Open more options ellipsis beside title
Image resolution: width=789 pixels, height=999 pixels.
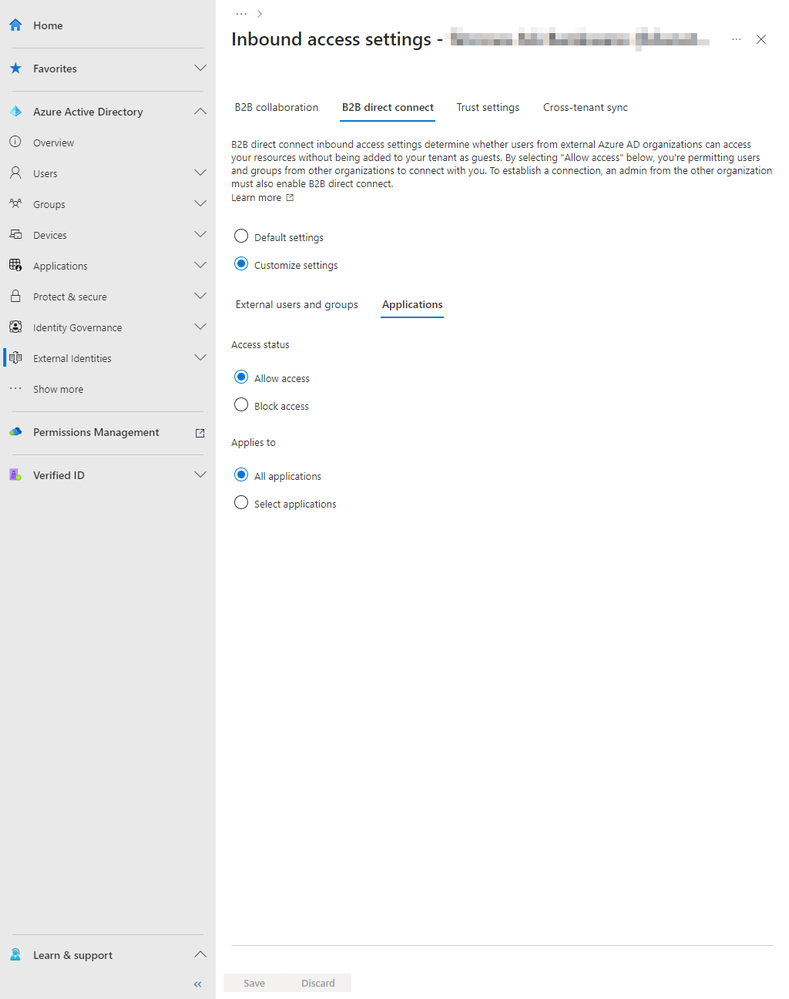click(x=736, y=40)
